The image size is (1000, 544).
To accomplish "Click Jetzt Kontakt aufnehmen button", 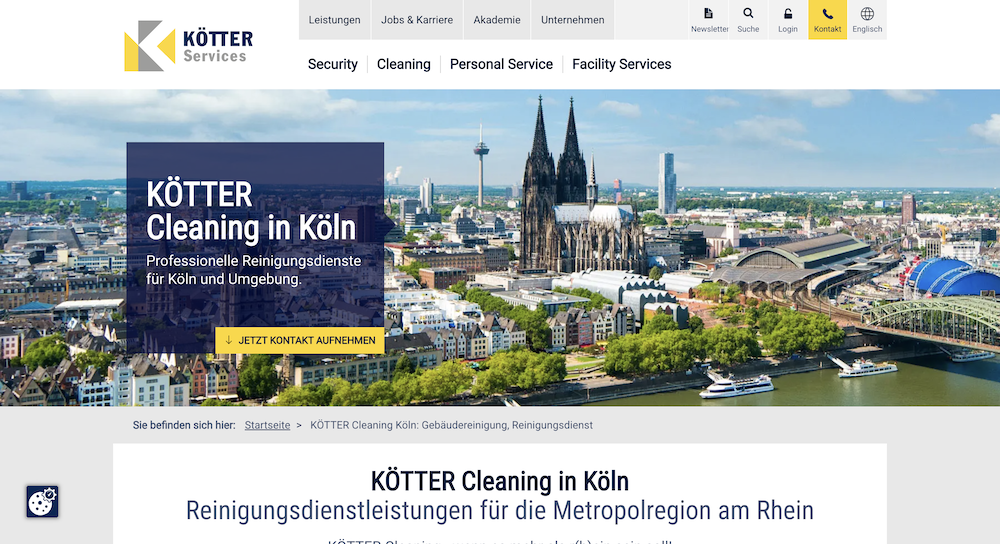I will coord(300,341).
